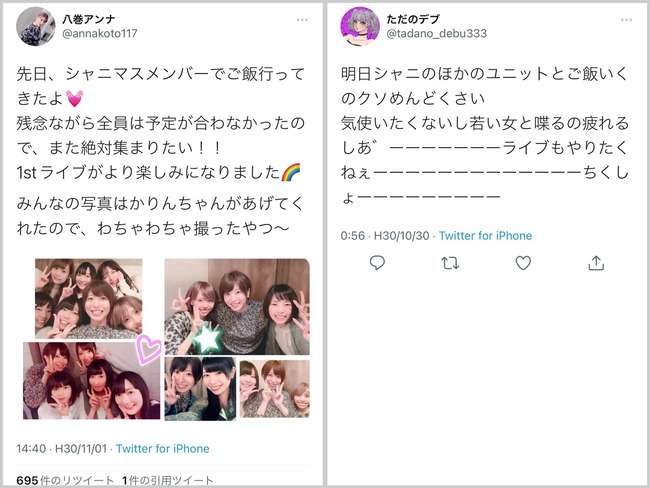This screenshot has width=650, height=488.
Task: View the 1 quote tweet count
Action: click(x=168, y=481)
